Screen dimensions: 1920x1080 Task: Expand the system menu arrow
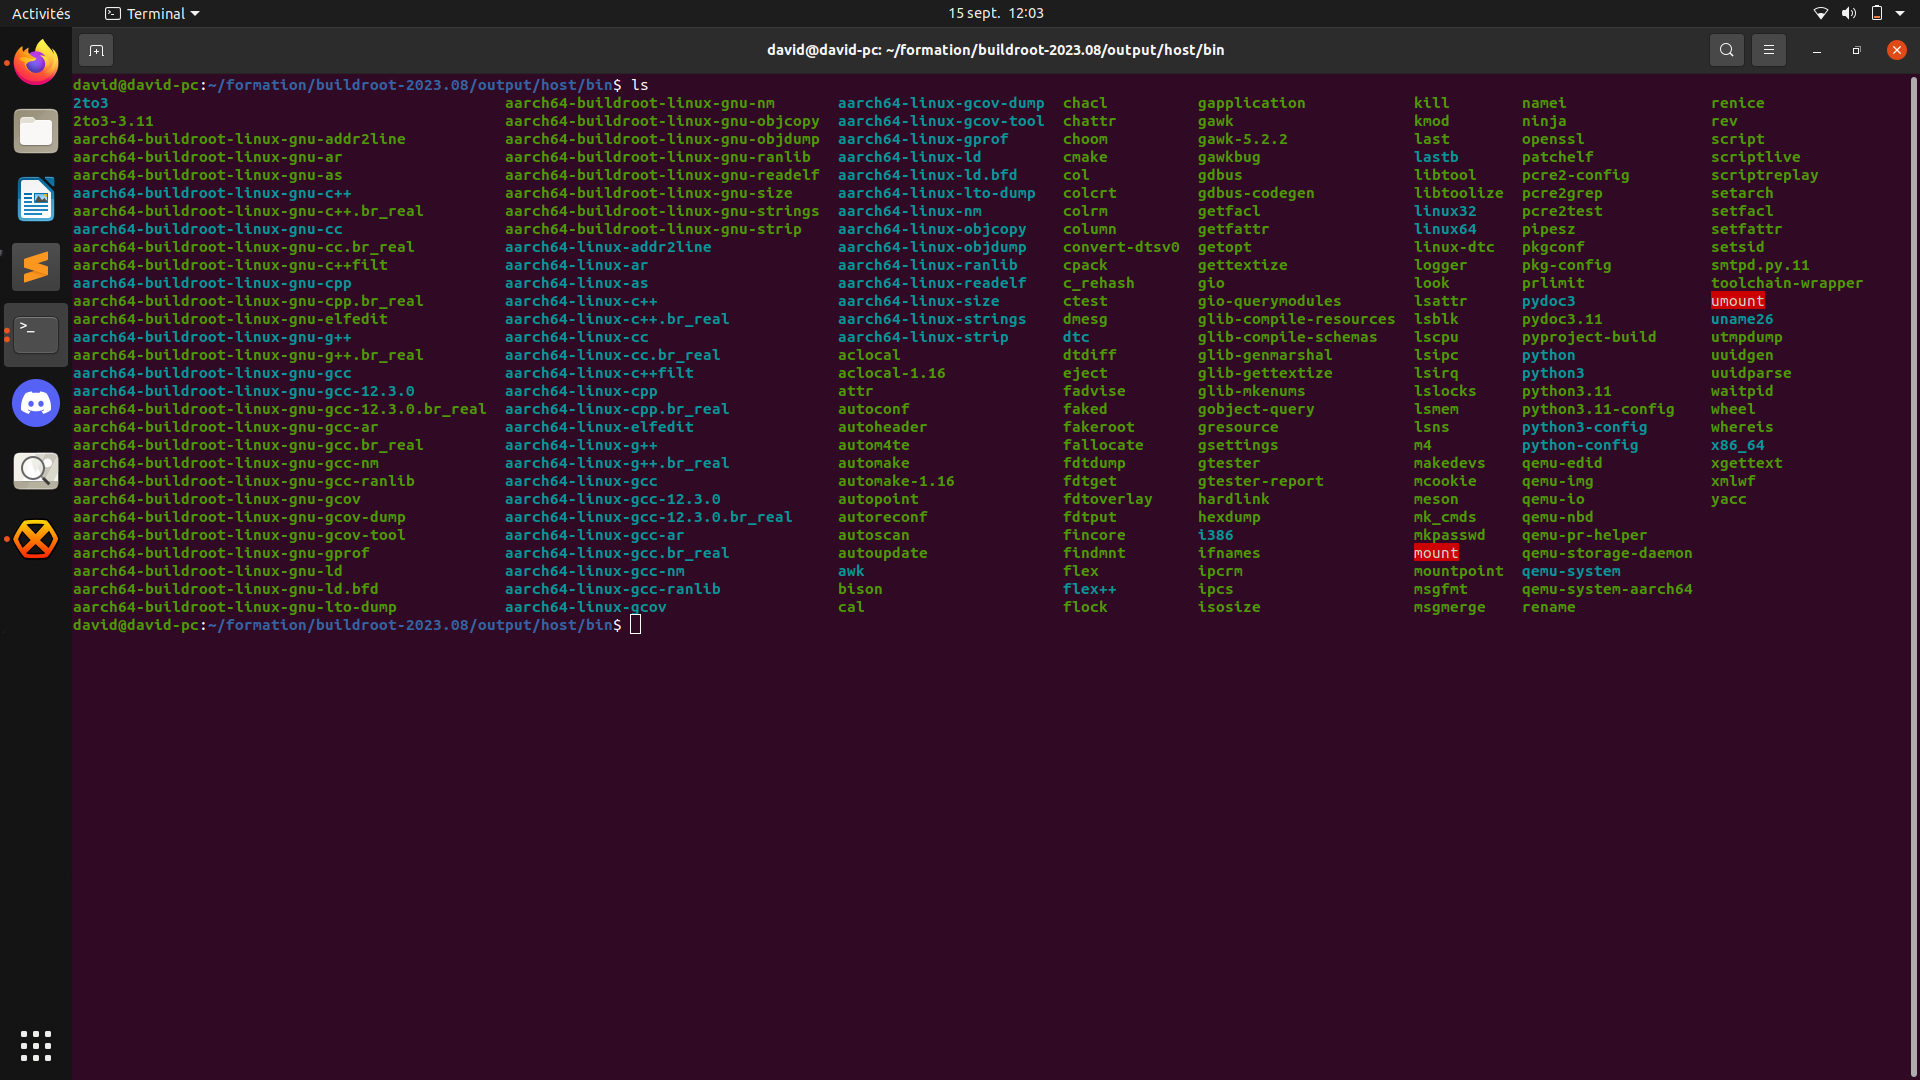coord(1900,13)
